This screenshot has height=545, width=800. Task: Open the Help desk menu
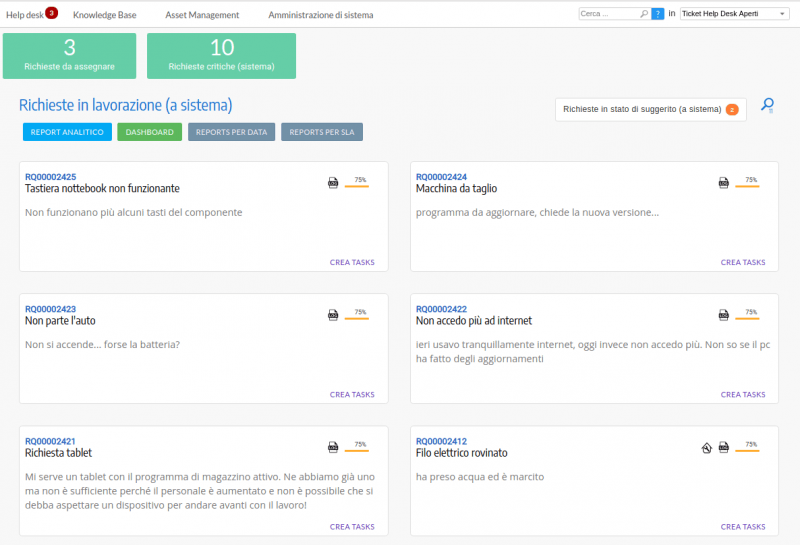pyautogui.click(x=24, y=15)
